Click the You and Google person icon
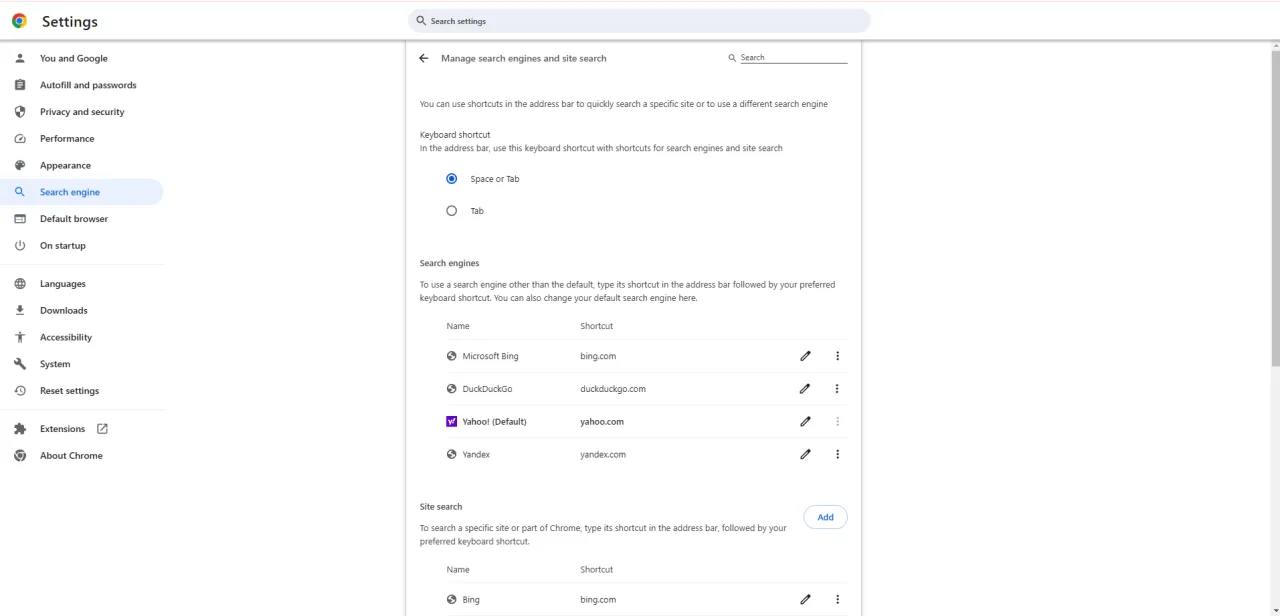The width and height of the screenshot is (1280, 616). coord(21,58)
